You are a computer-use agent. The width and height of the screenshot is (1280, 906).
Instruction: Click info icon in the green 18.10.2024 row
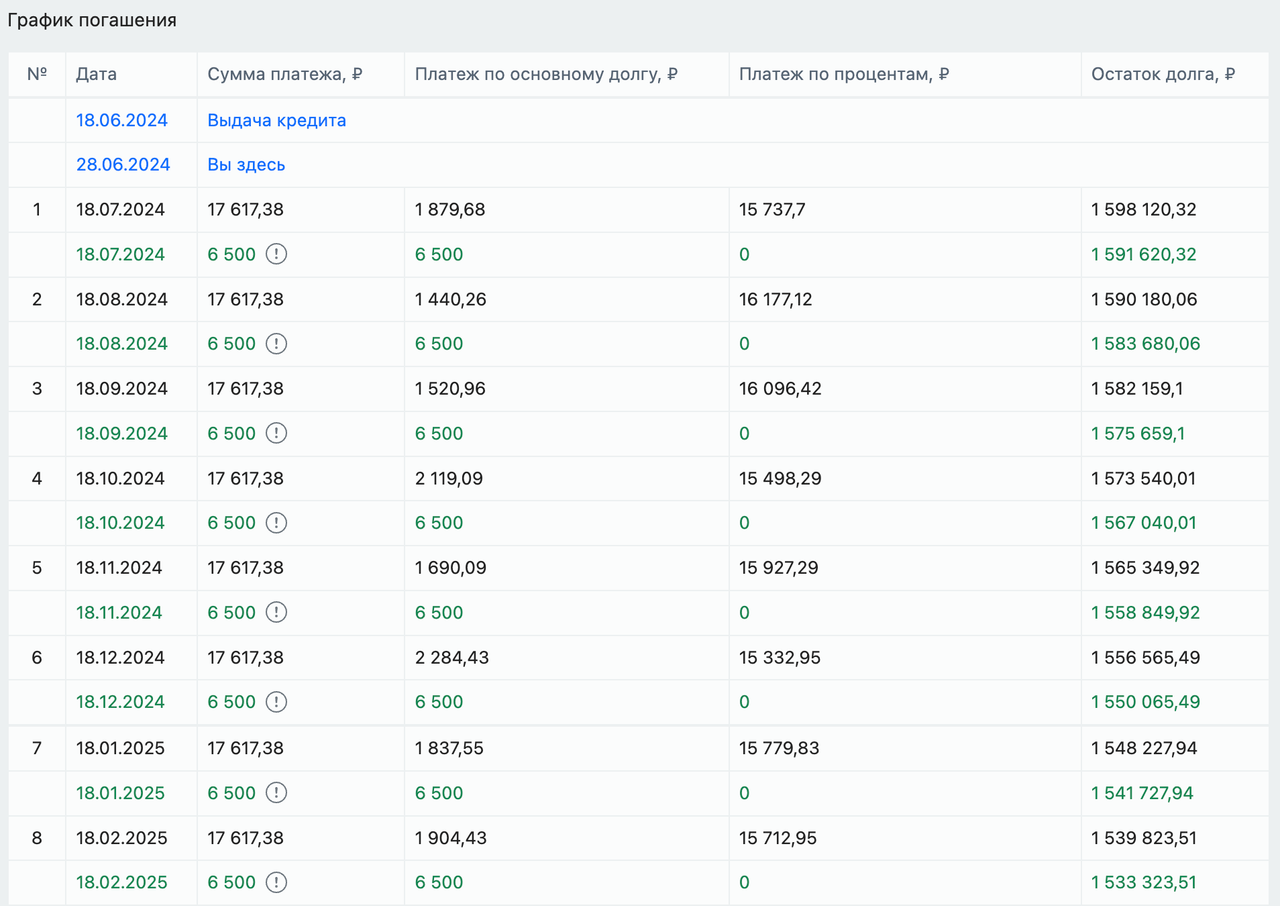(x=277, y=523)
